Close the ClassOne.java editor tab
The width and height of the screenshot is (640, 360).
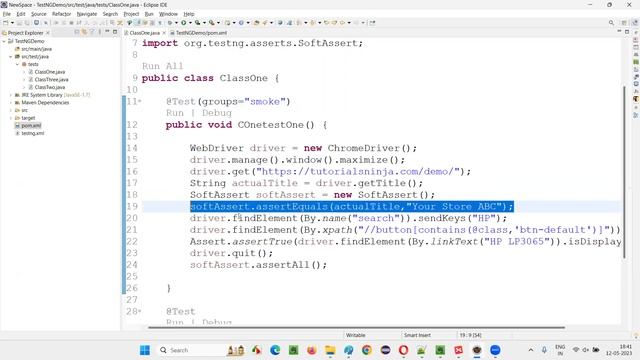(x=164, y=33)
